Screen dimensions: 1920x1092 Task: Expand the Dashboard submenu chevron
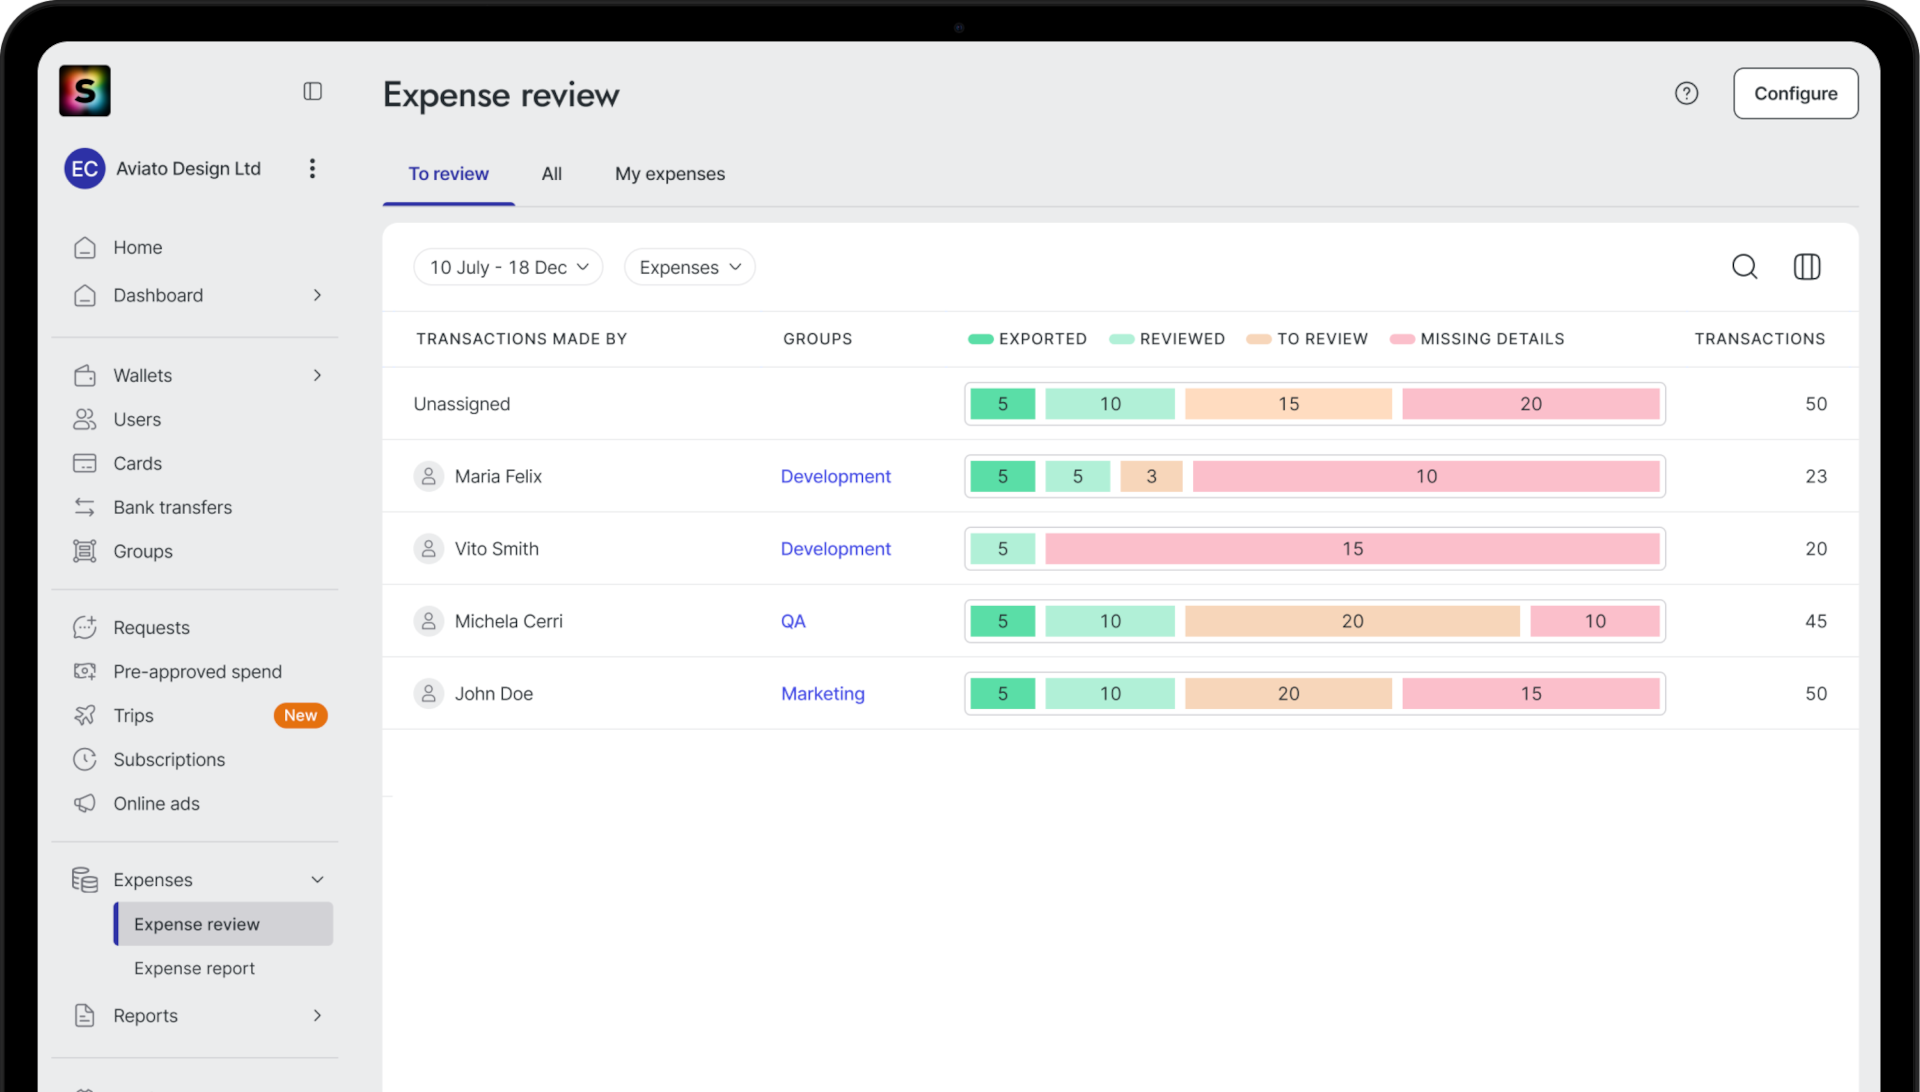click(317, 295)
